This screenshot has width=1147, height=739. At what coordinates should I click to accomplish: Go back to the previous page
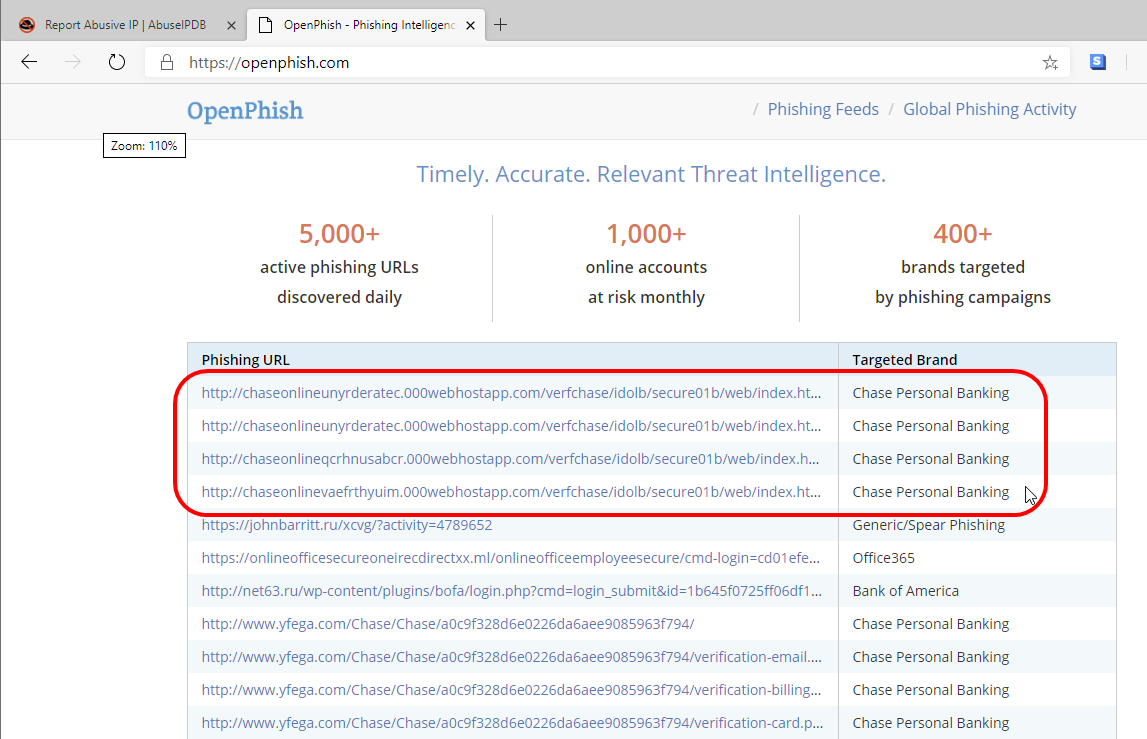pyautogui.click(x=29, y=62)
